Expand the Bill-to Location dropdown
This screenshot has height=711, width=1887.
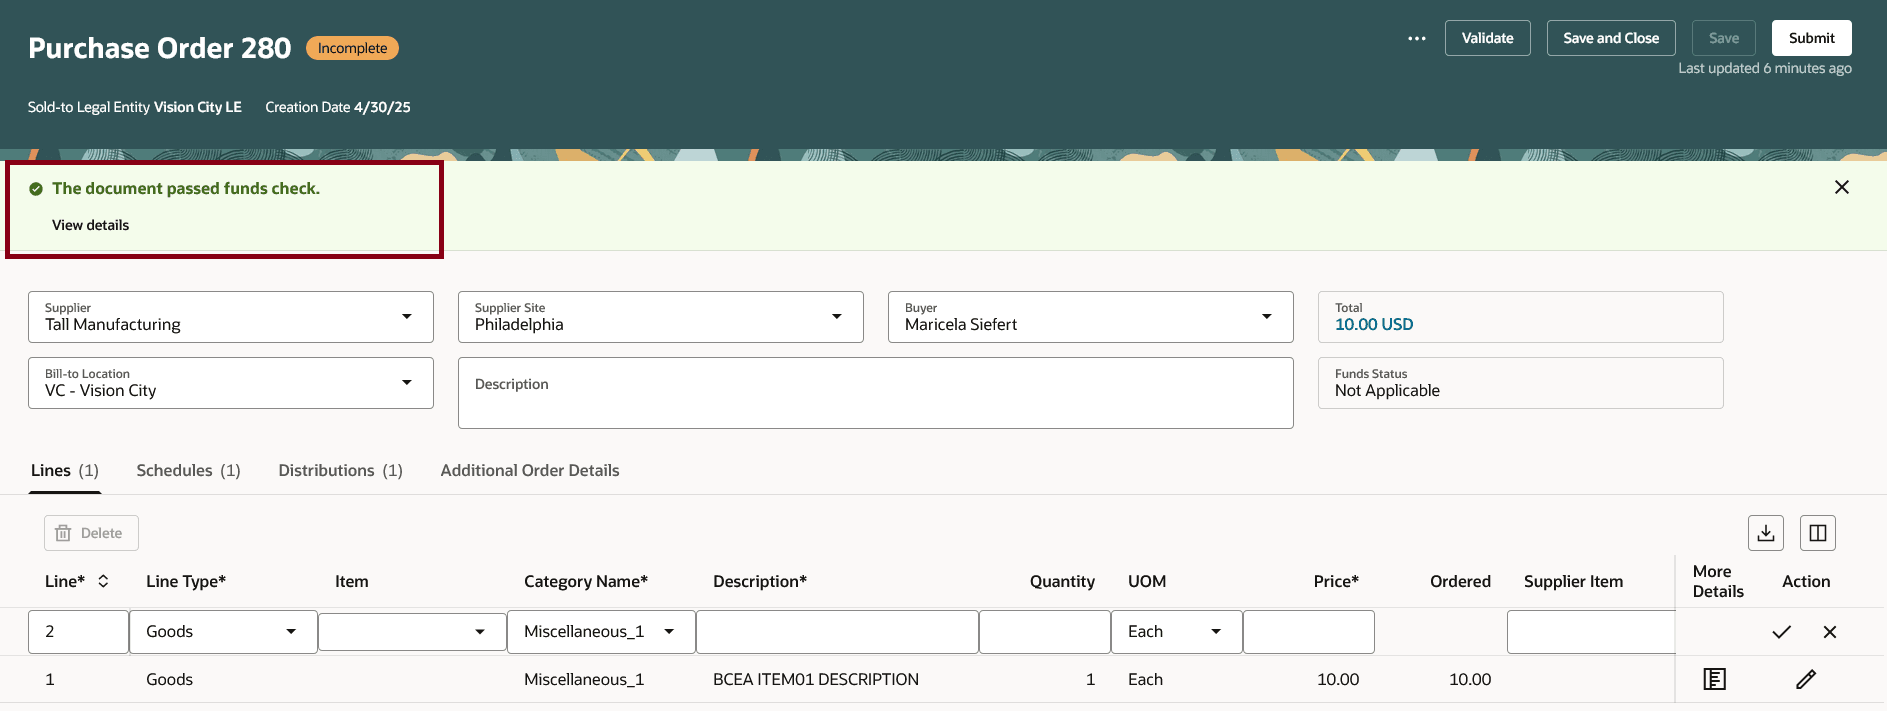click(406, 383)
